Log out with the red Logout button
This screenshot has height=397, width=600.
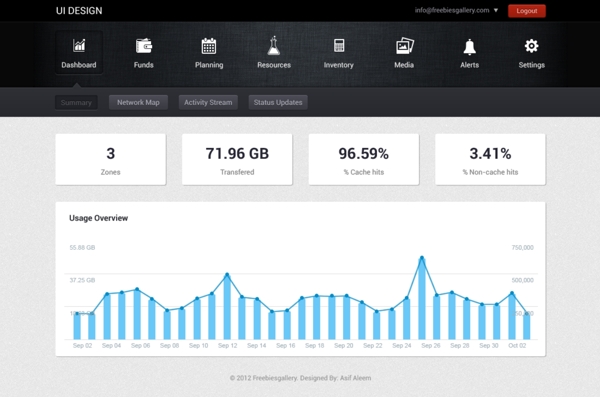pos(527,11)
